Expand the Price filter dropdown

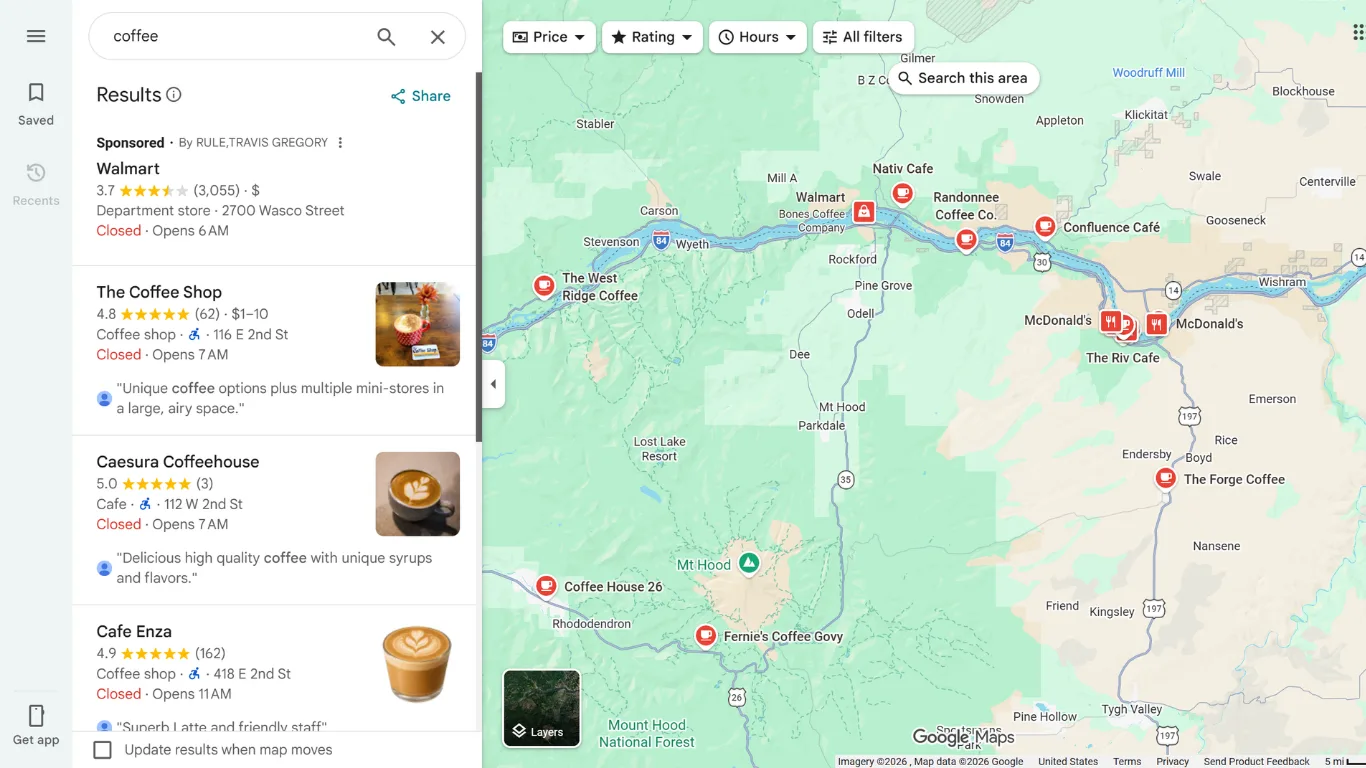click(549, 37)
